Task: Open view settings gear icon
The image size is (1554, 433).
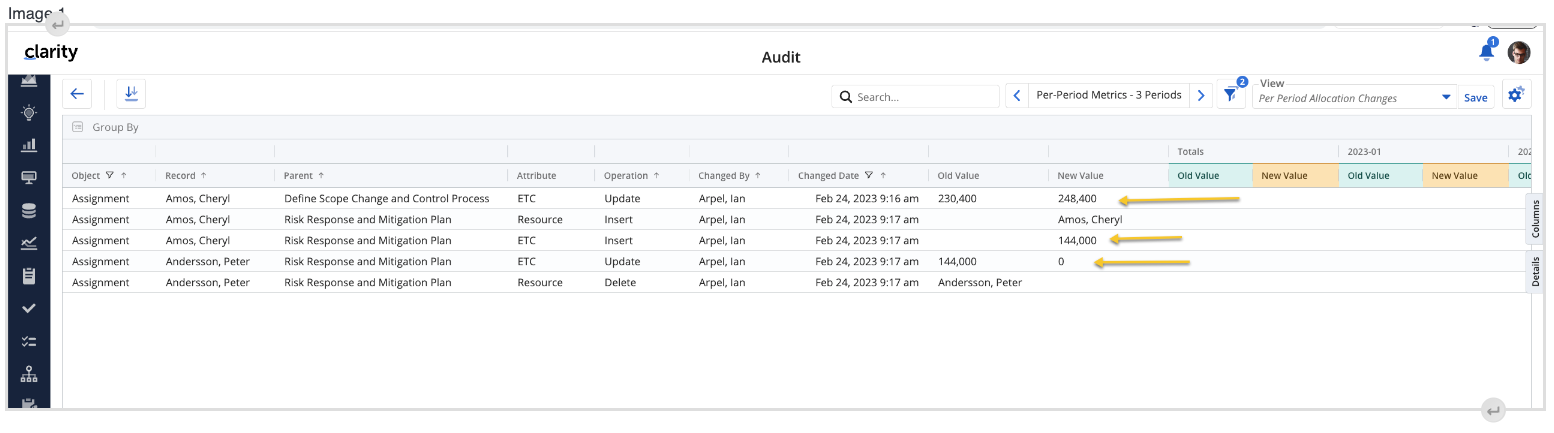Action: [x=1516, y=95]
